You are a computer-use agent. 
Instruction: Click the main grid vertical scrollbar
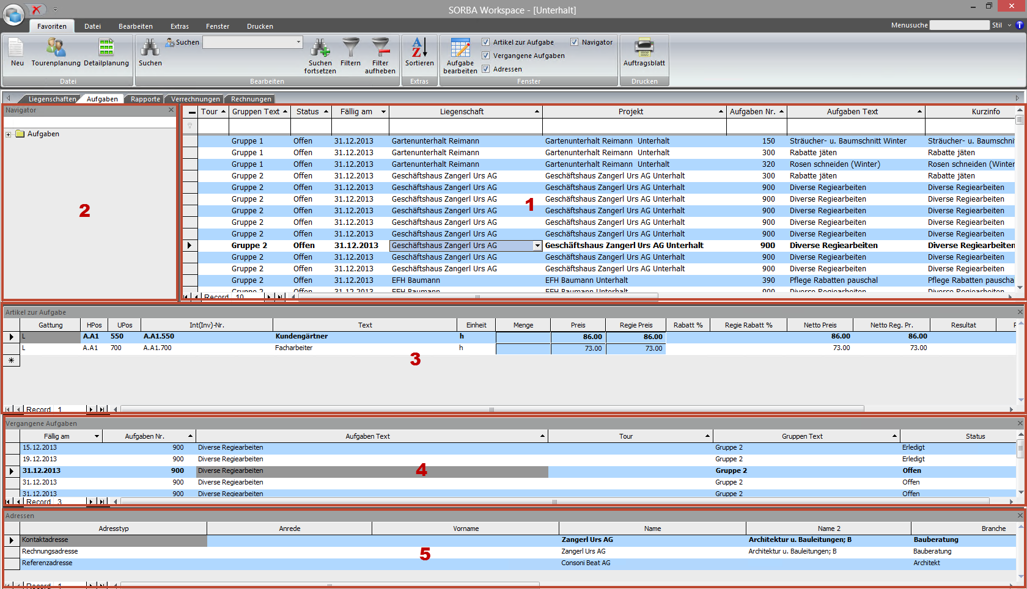1019,200
